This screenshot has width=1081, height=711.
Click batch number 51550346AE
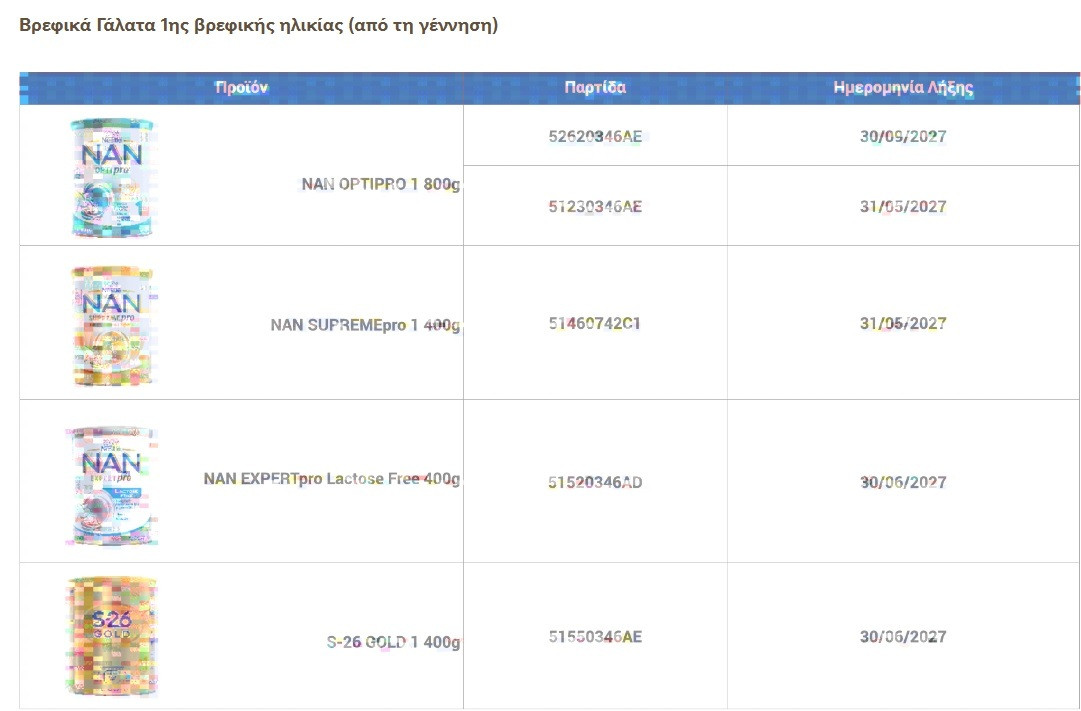(x=595, y=637)
